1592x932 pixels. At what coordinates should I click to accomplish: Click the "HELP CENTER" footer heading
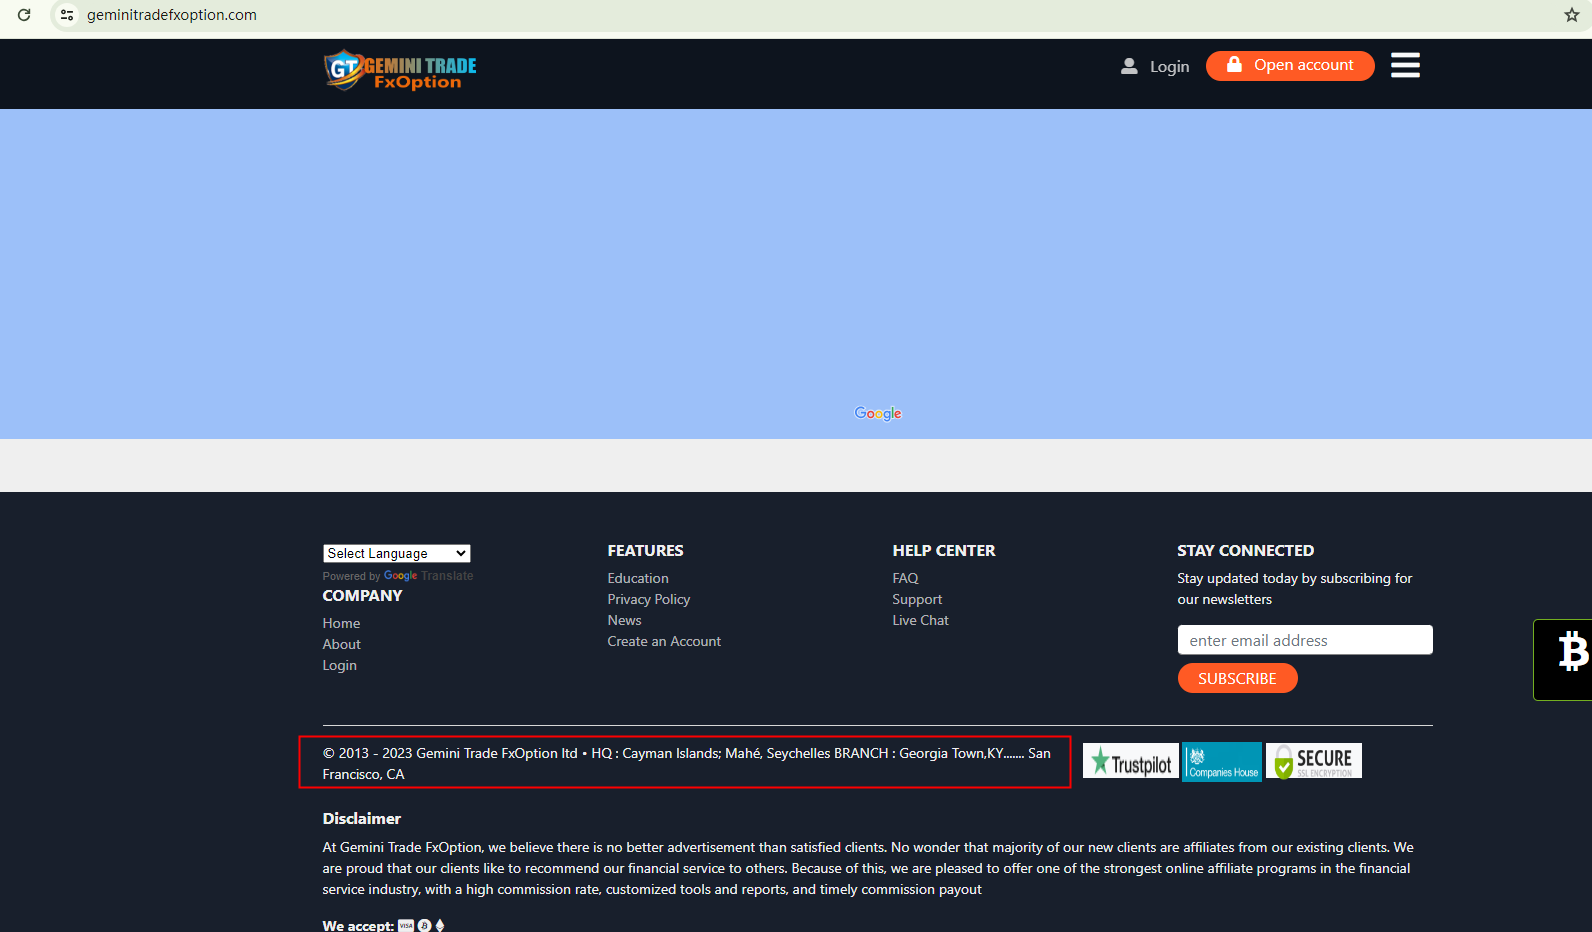(x=943, y=551)
